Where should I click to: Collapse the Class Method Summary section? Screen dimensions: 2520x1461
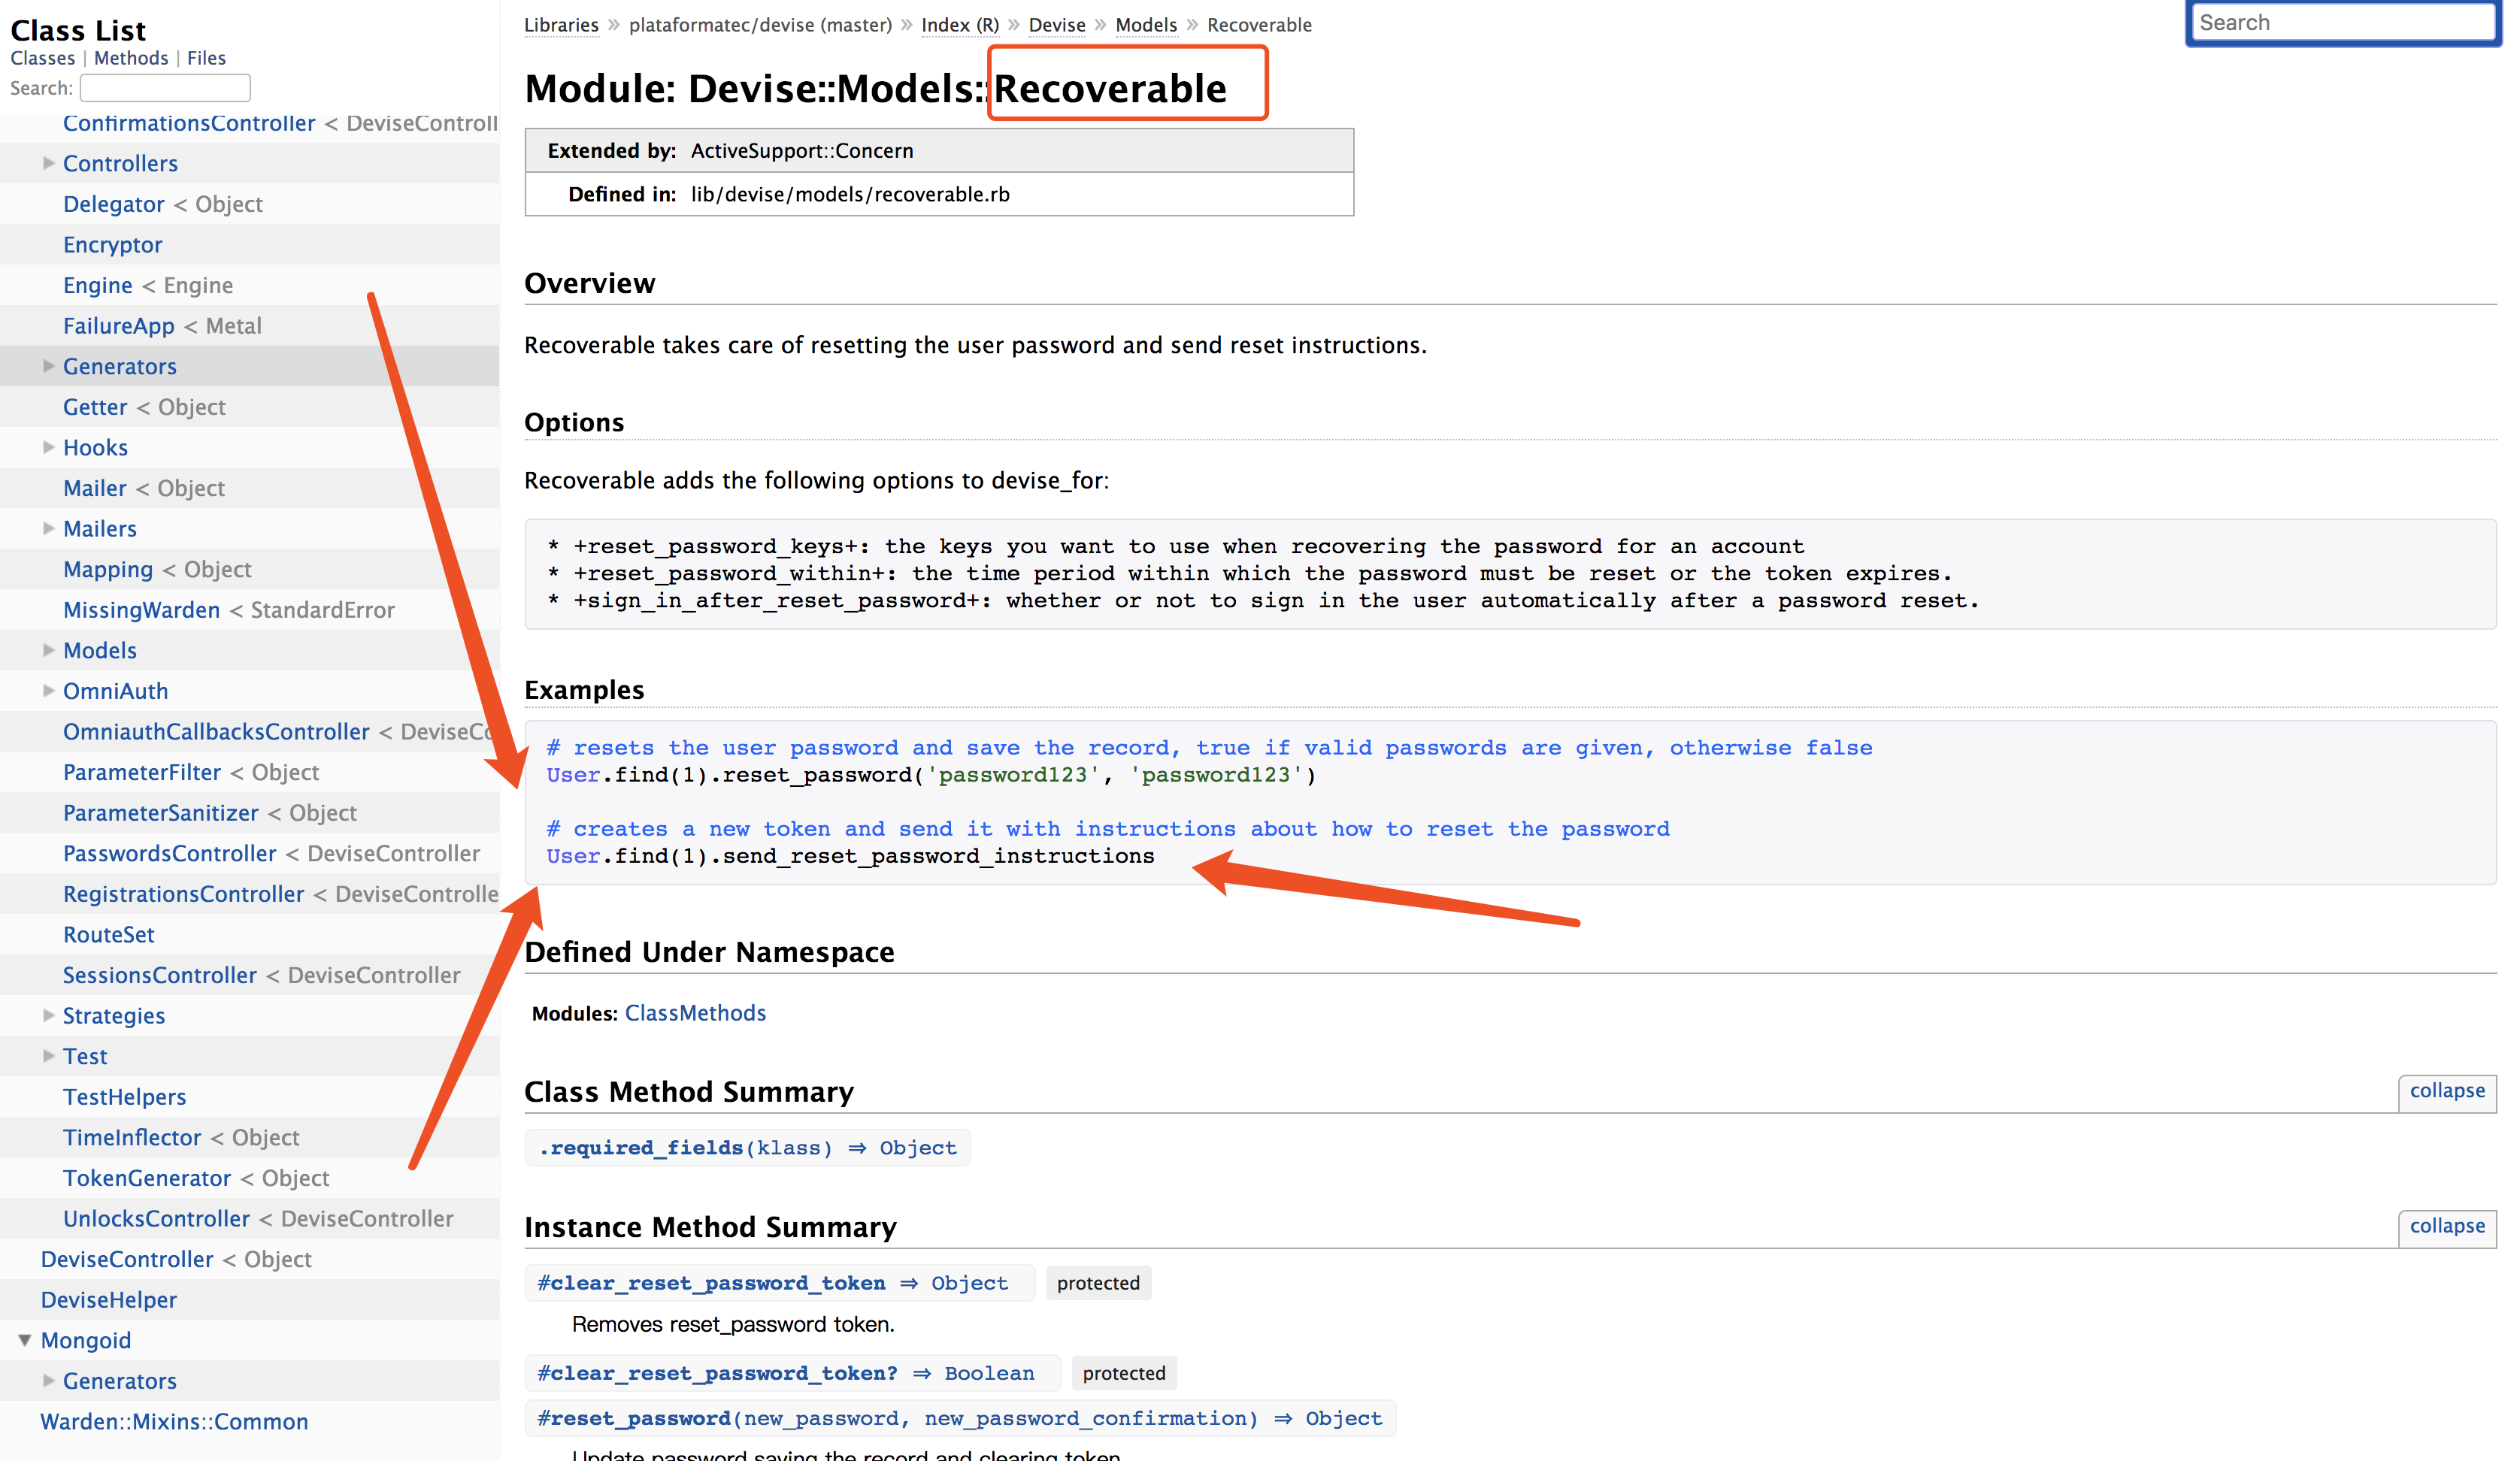click(x=2446, y=1091)
